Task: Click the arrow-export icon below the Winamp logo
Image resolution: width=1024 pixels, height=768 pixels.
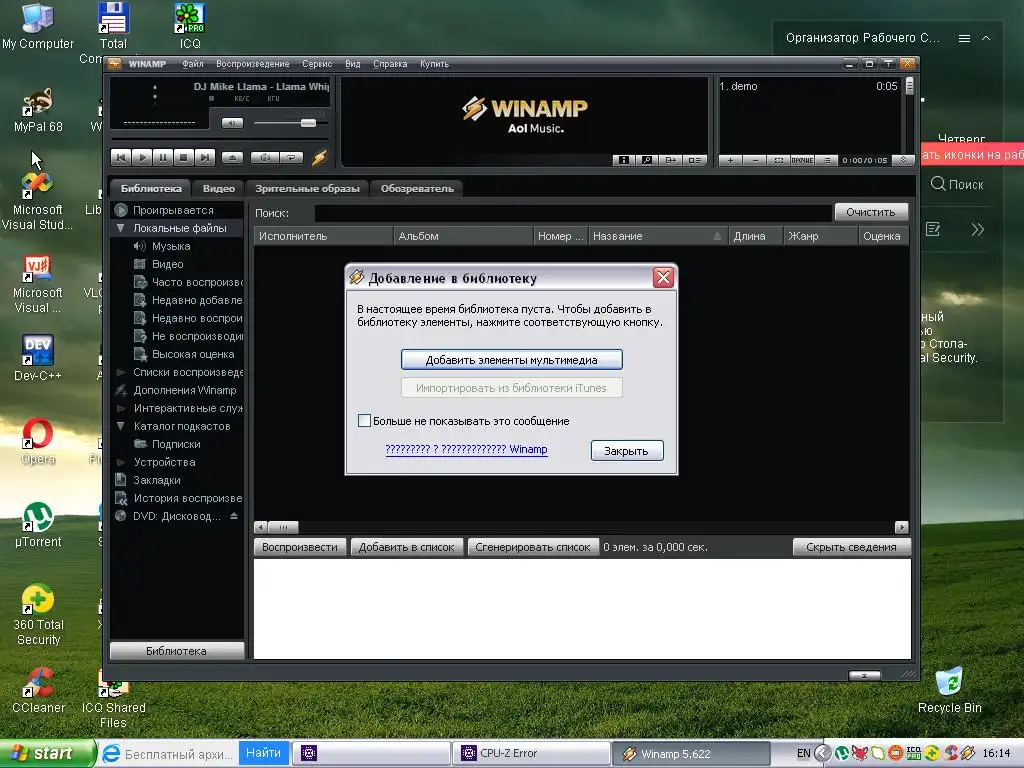Action: pos(670,160)
